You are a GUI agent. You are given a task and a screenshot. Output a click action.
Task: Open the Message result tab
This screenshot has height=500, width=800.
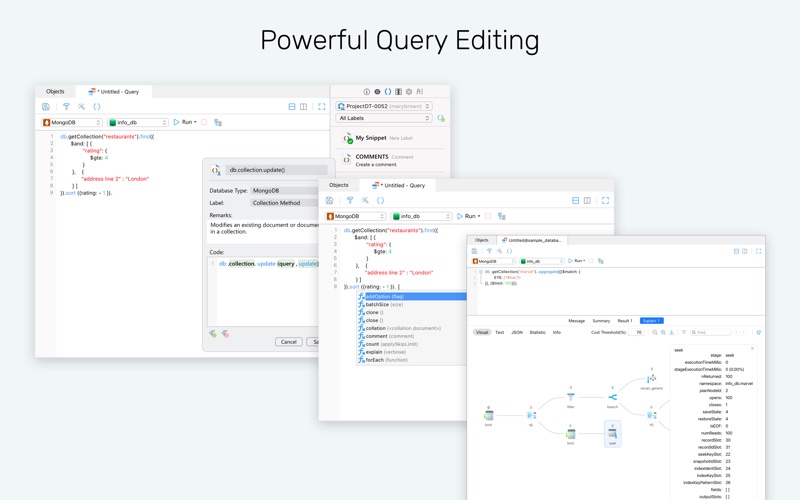(577, 321)
